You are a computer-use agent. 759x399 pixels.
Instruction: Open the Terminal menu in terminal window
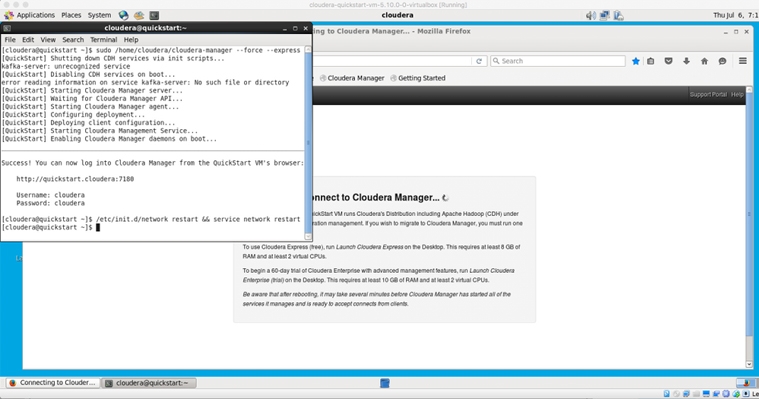[104, 40]
